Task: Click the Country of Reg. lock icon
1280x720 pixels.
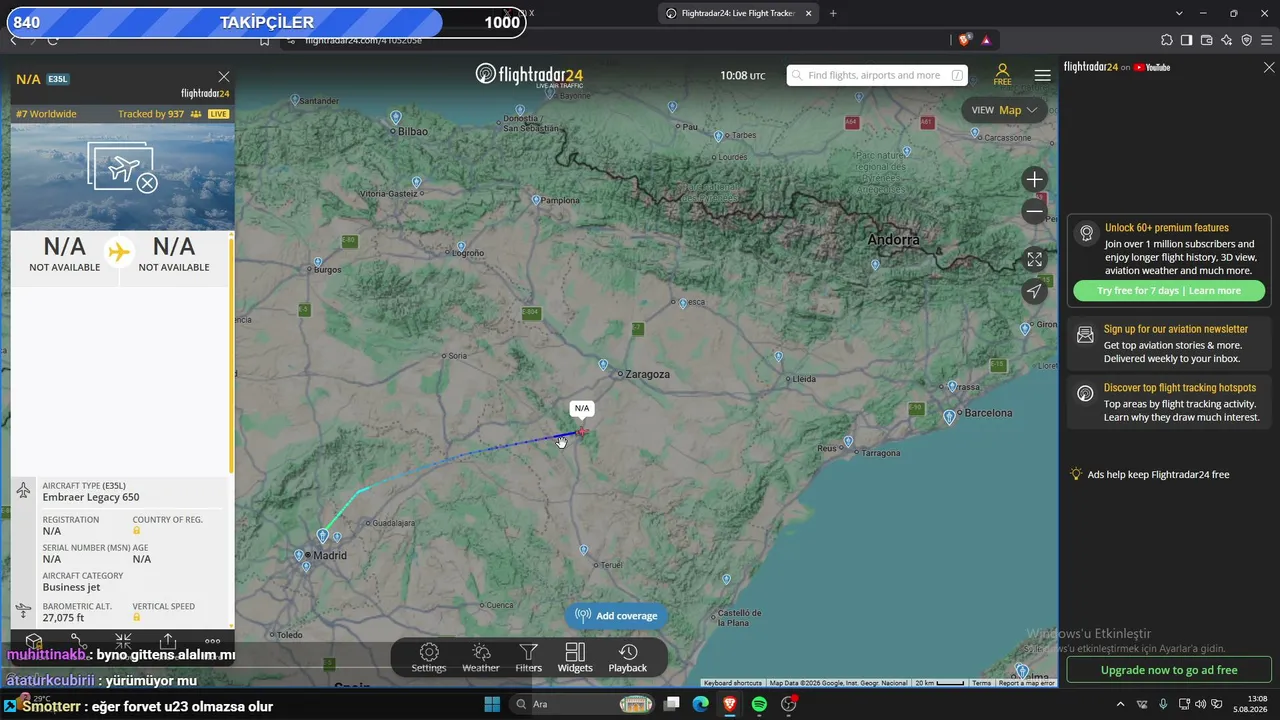Action: click(137, 531)
